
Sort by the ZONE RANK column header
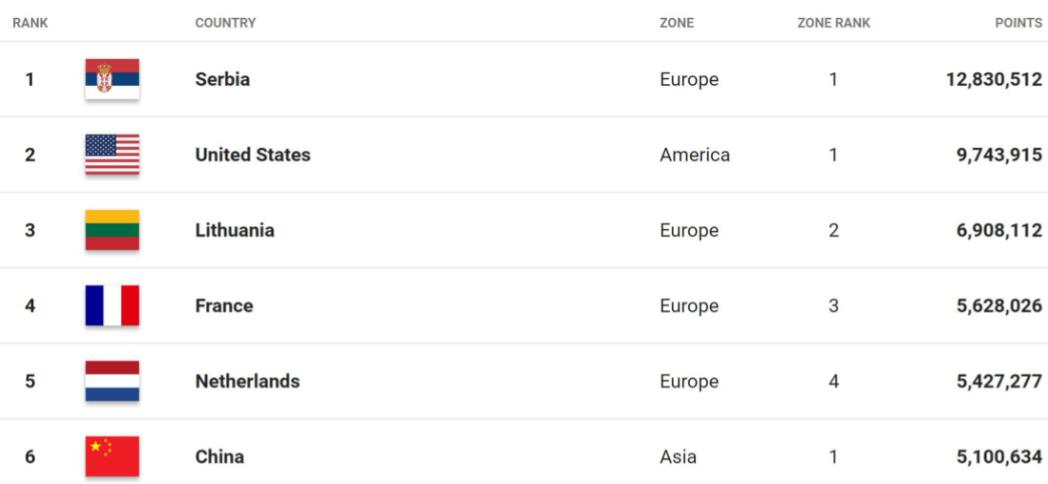click(833, 23)
